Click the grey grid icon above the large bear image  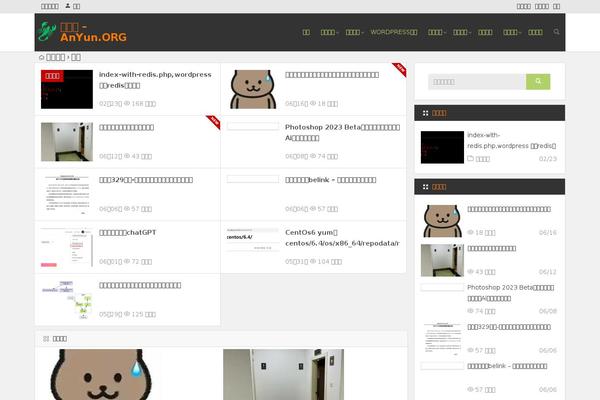point(46,338)
